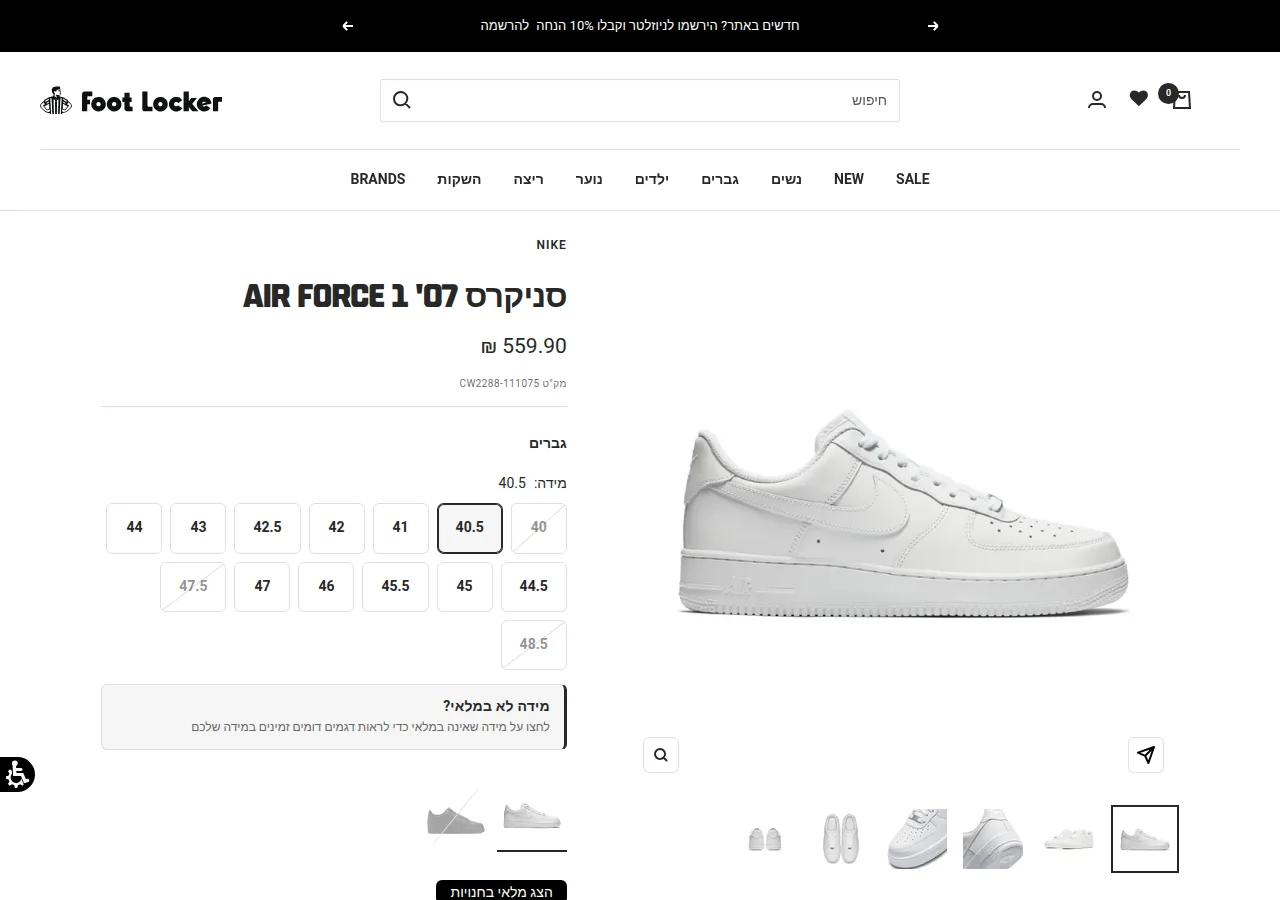
Task: Go to next announcement with right arrow
Action: (933, 26)
